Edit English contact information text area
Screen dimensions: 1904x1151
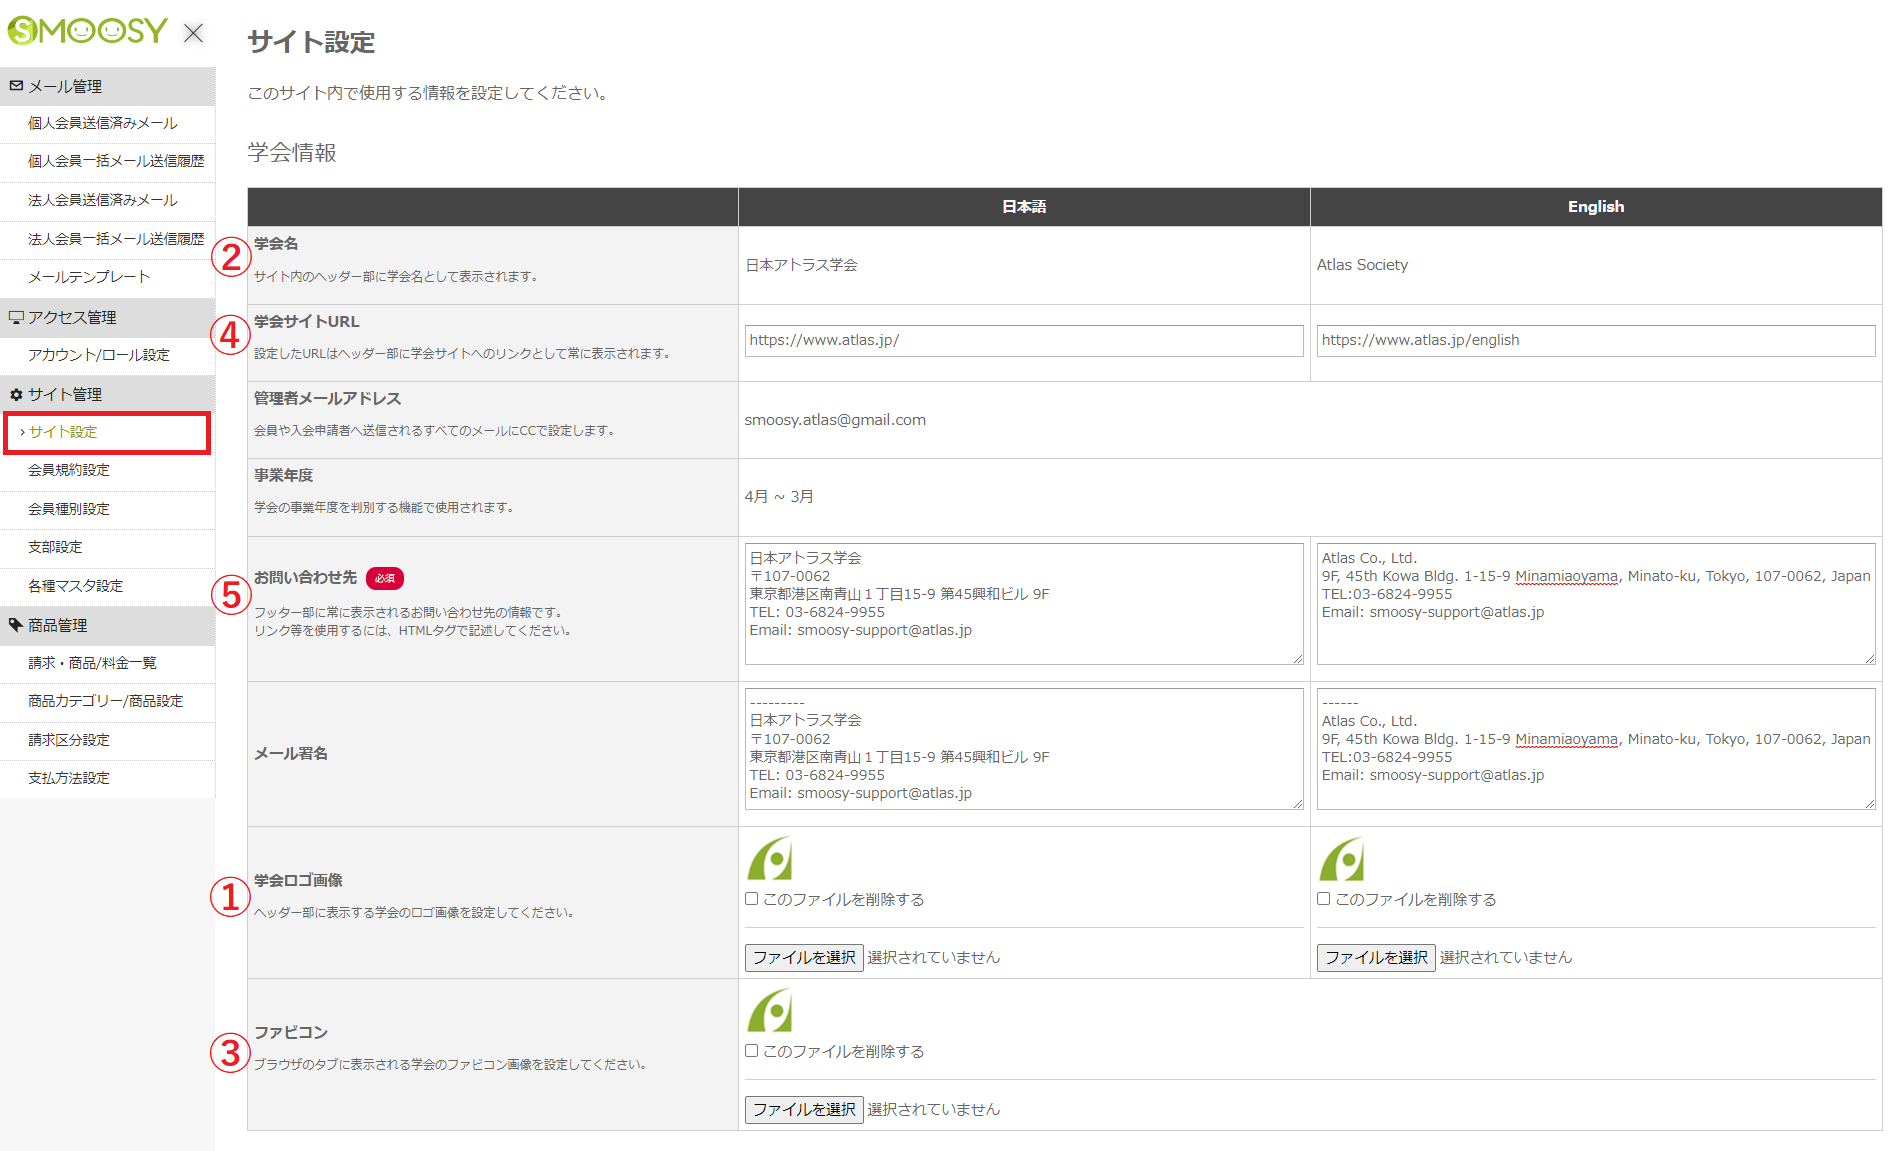[x=1596, y=604]
